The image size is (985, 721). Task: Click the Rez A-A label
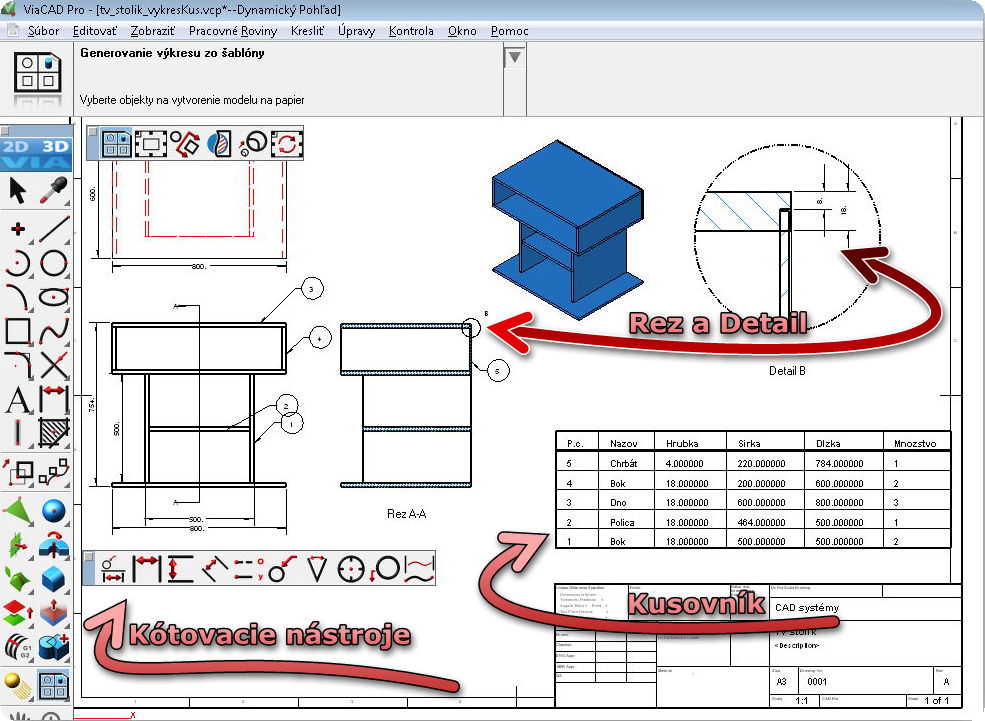406,514
